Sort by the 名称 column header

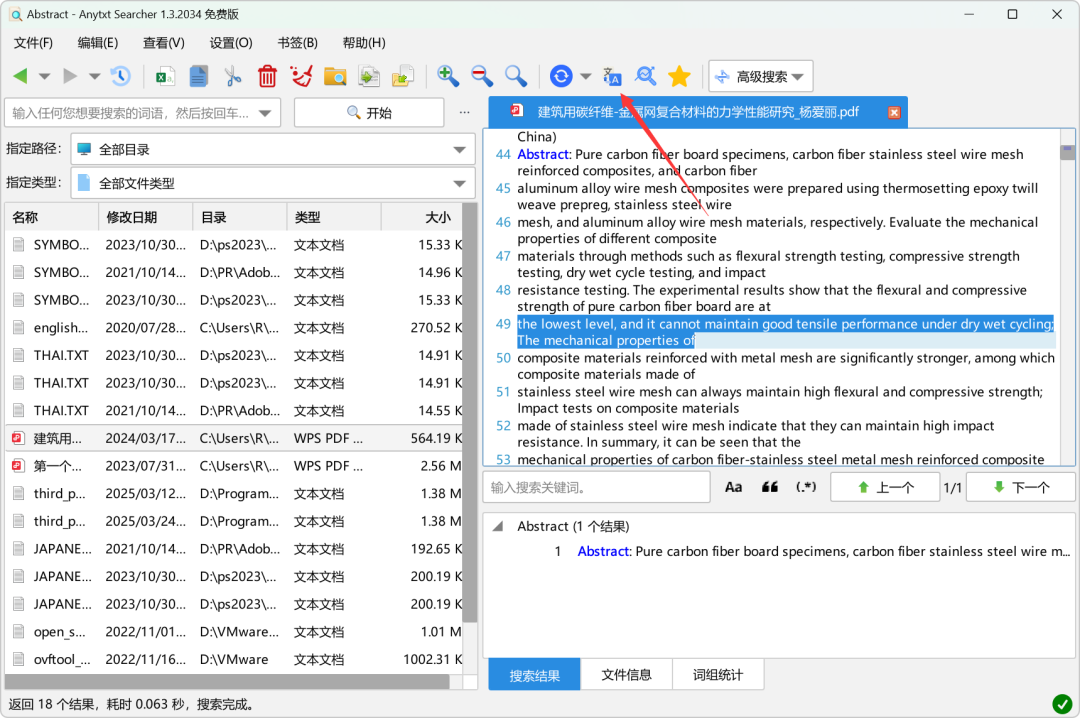point(52,217)
